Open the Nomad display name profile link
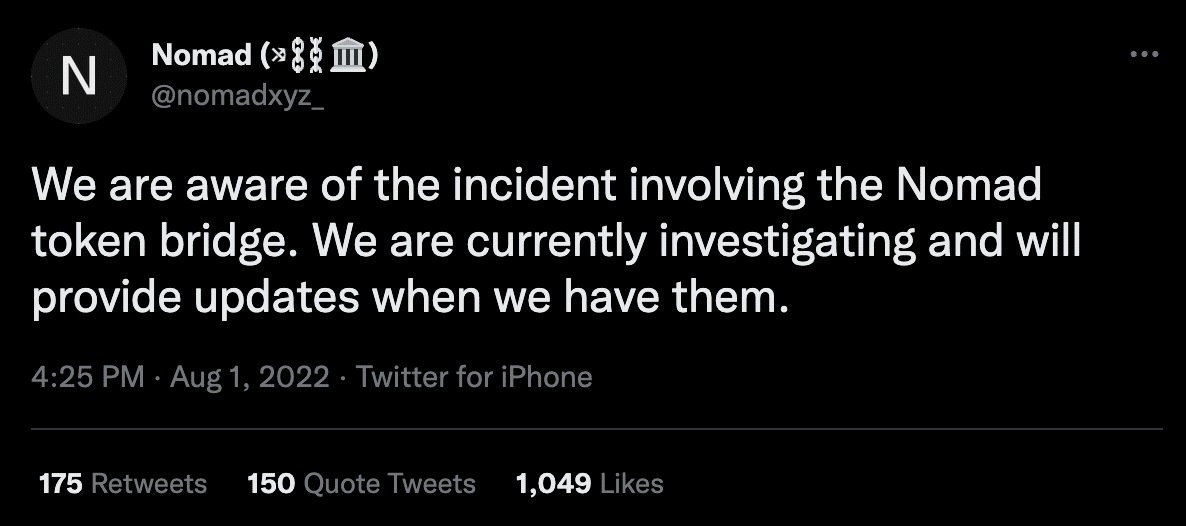Viewport: 1186px width, 526px height. pyautogui.click(x=200, y=57)
